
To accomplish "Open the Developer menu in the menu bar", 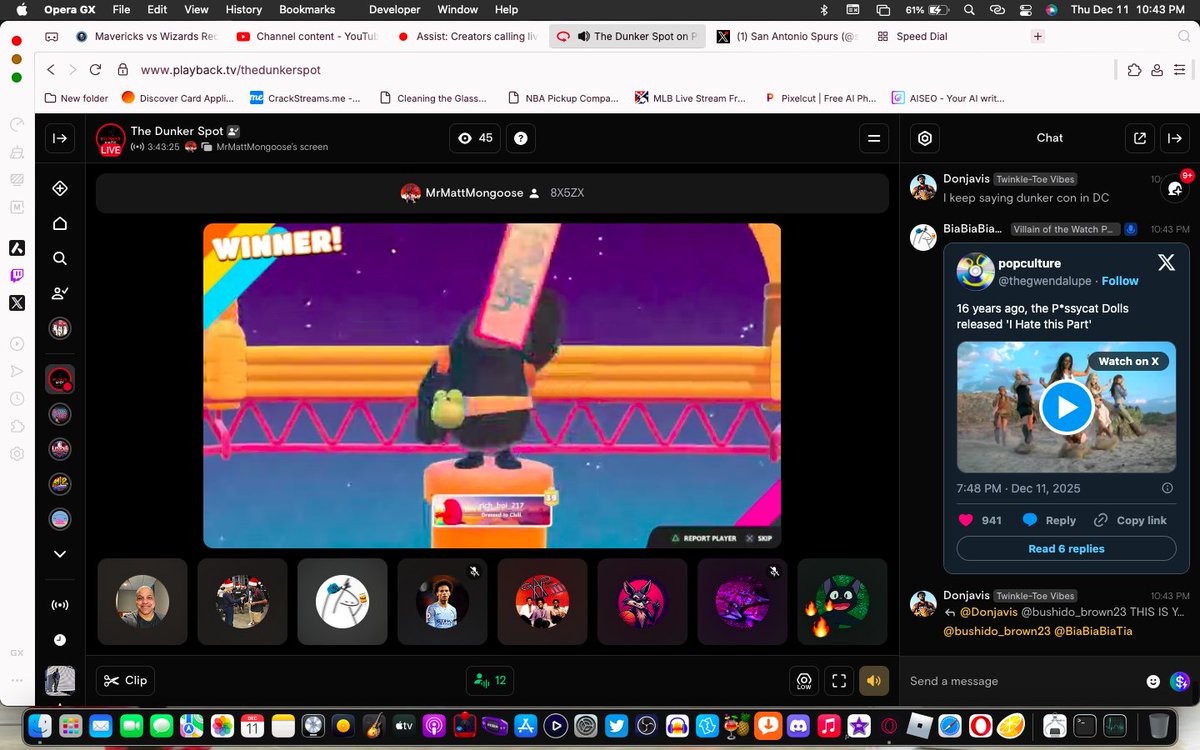I will pos(394,9).
